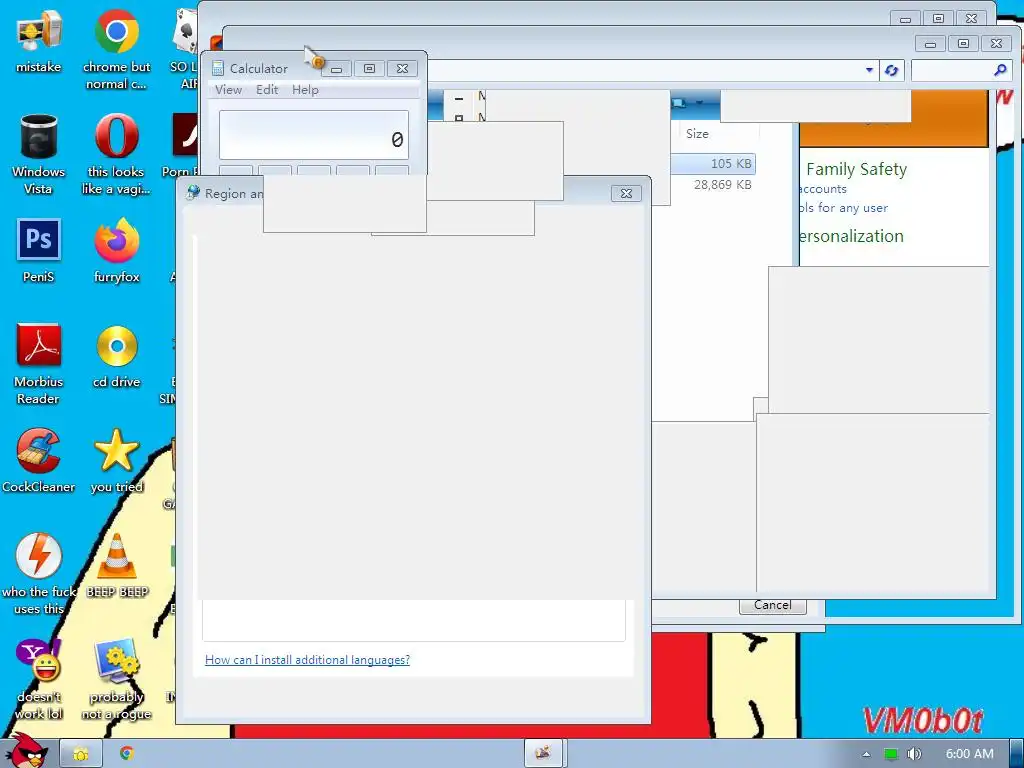Screen dimensions: 1024x768
Task: Click the 'accounts' link under Family Safety
Action: pos(823,189)
